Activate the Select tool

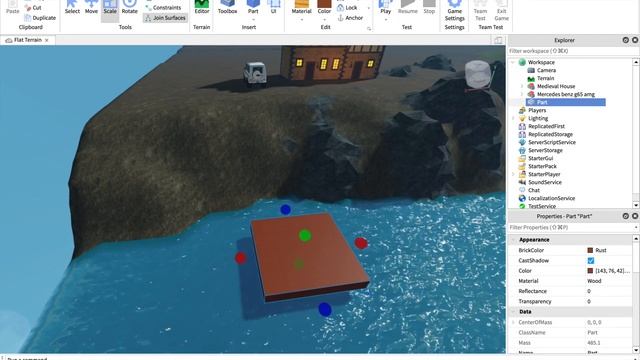point(72,7)
